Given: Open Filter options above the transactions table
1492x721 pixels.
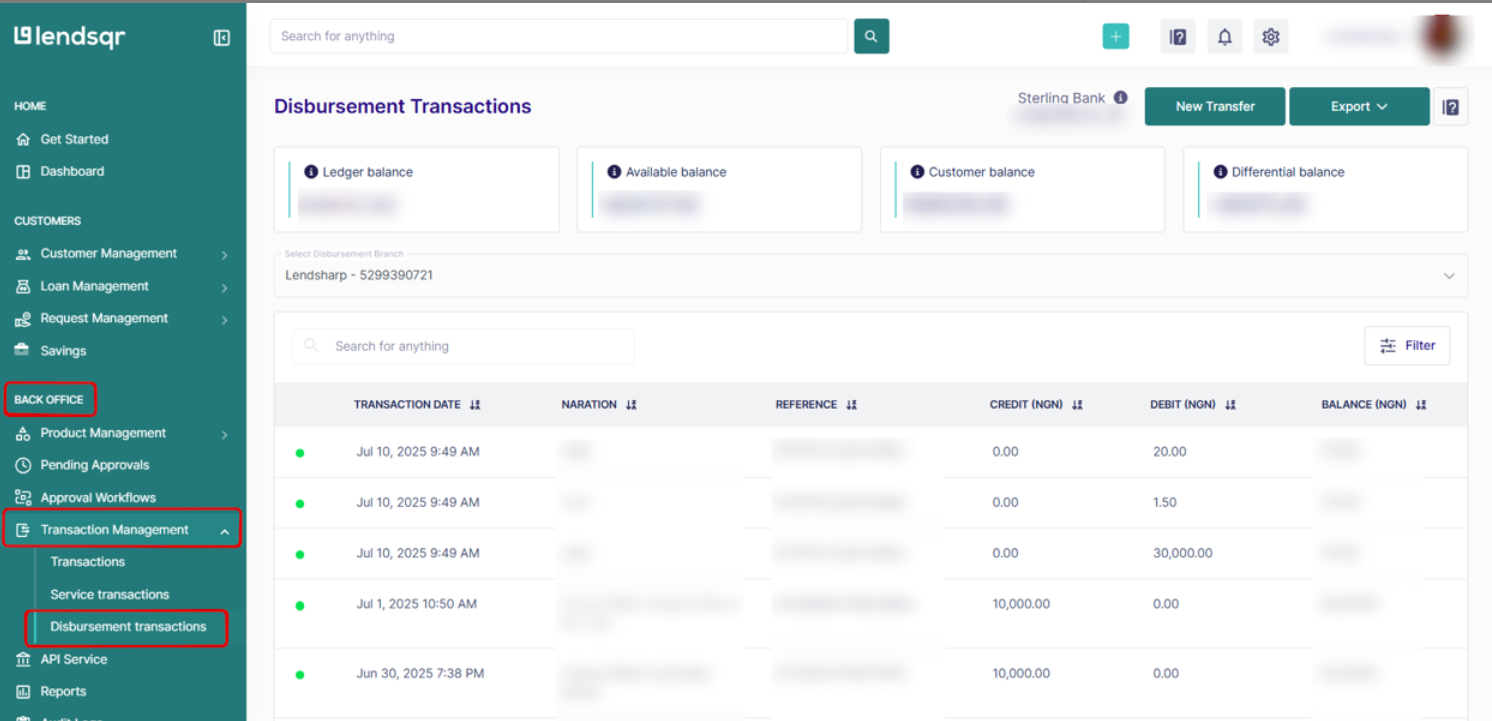Looking at the screenshot, I should click(x=1407, y=345).
